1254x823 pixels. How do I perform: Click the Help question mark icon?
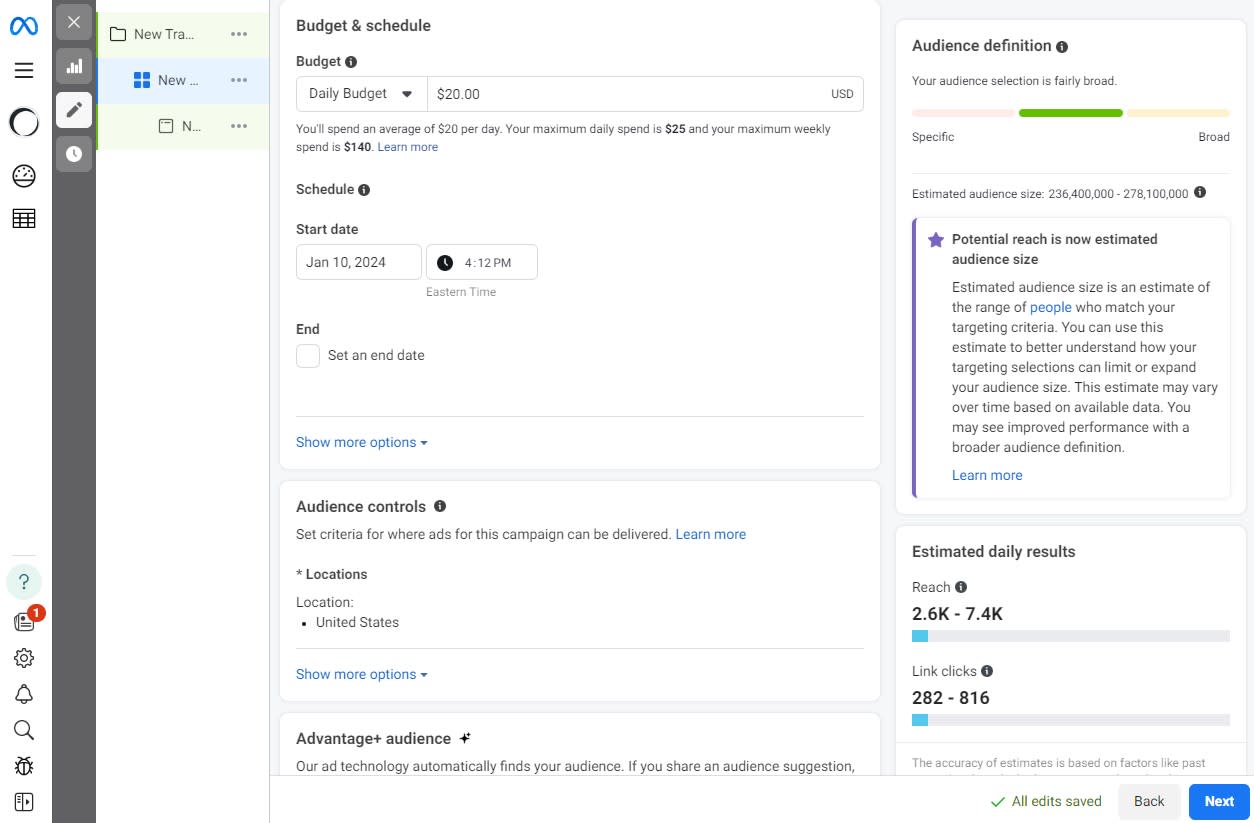pos(24,582)
